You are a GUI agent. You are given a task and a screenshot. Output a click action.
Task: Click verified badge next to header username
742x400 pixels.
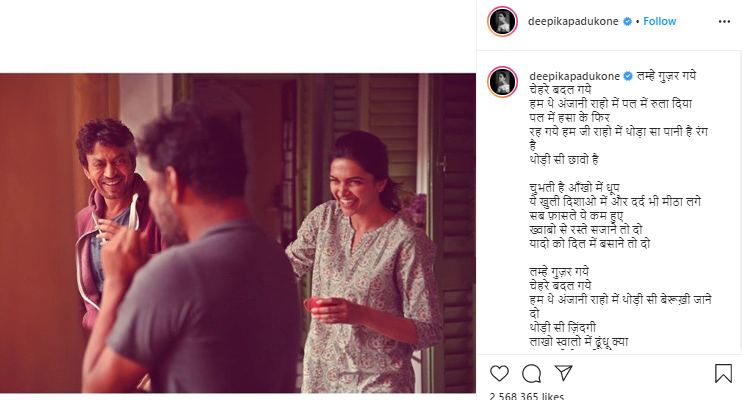[x=627, y=21]
